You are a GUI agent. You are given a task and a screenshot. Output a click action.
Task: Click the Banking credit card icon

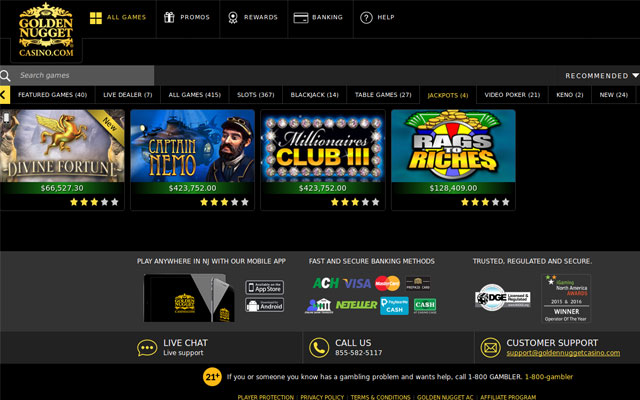[301, 18]
